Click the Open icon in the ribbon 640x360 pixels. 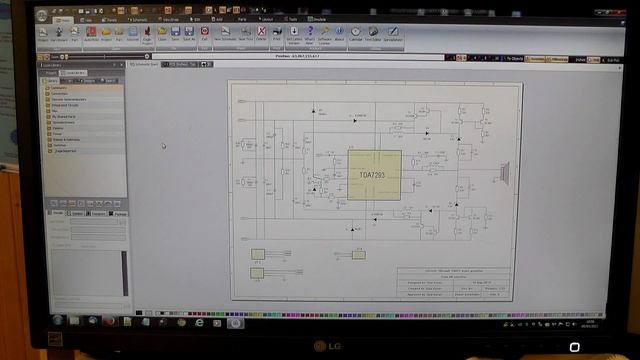tap(162, 32)
